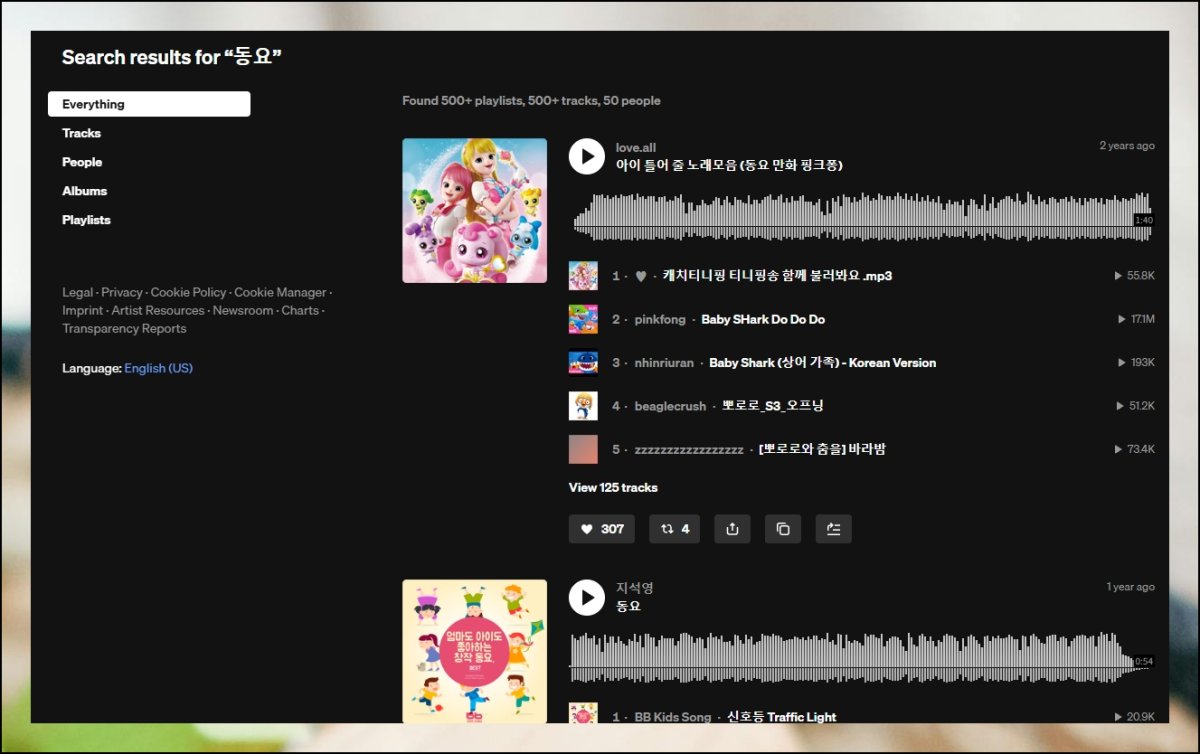Click the 17.1M play count

pos(1137,320)
